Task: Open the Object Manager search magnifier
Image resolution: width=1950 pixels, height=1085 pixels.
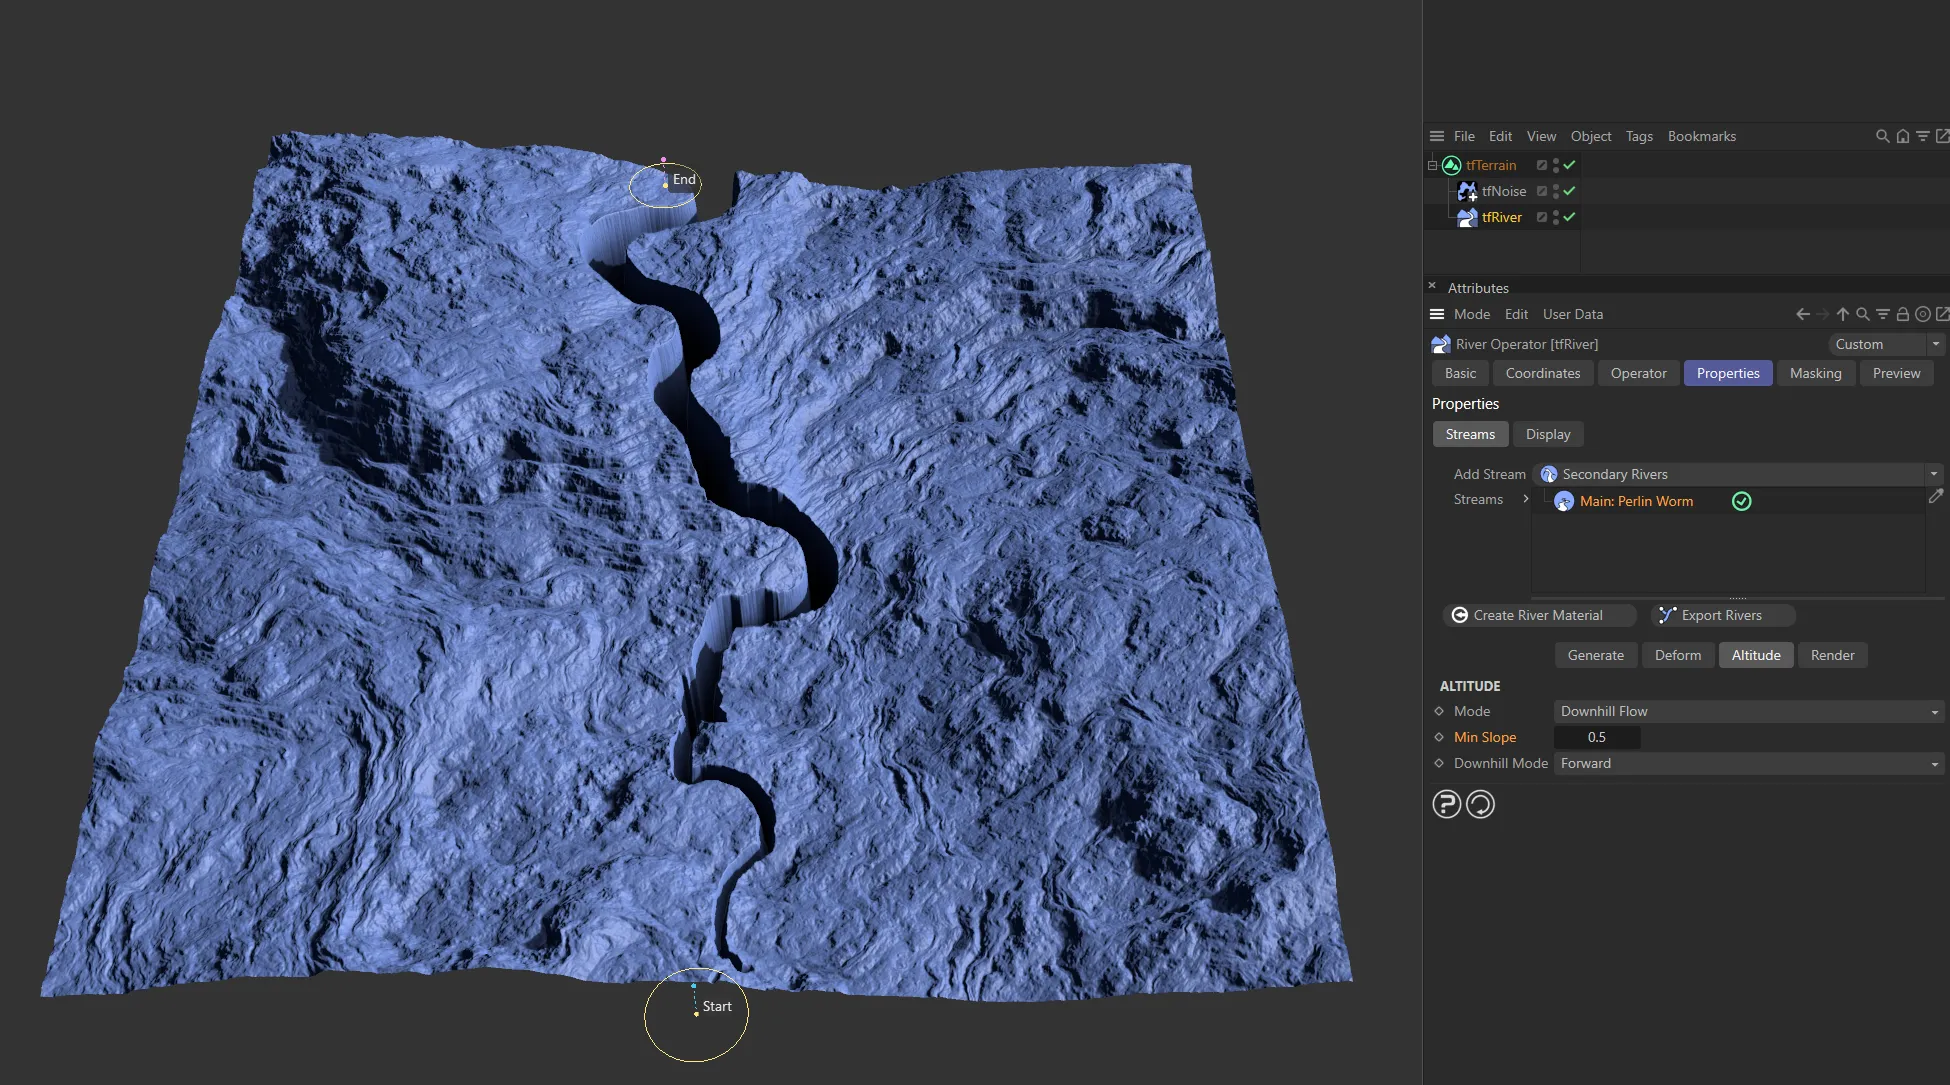Action: click(1883, 136)
